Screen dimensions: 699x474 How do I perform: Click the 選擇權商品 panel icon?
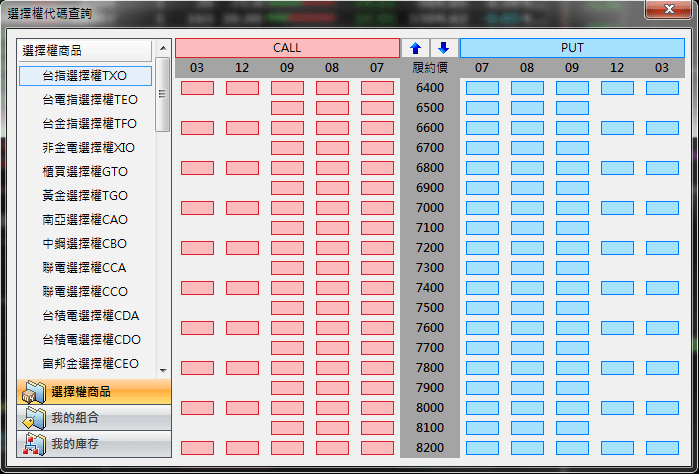click(x=34, y=392)
